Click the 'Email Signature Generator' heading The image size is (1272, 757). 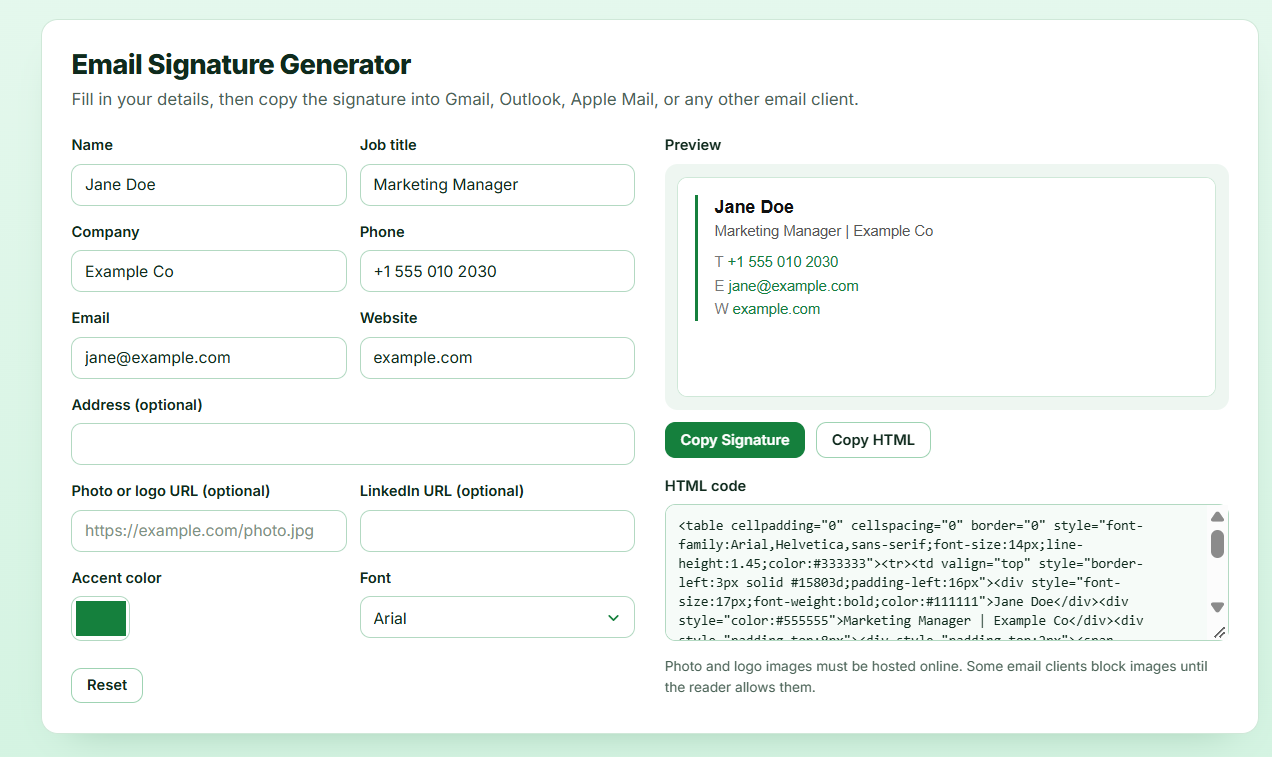[x=241, y=65]
